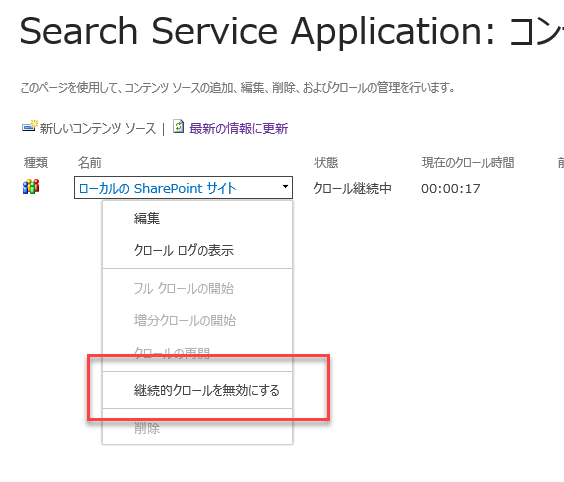564x482 pixels.
Task: Click the 種類 column header
Action: (x=36, y=163)
